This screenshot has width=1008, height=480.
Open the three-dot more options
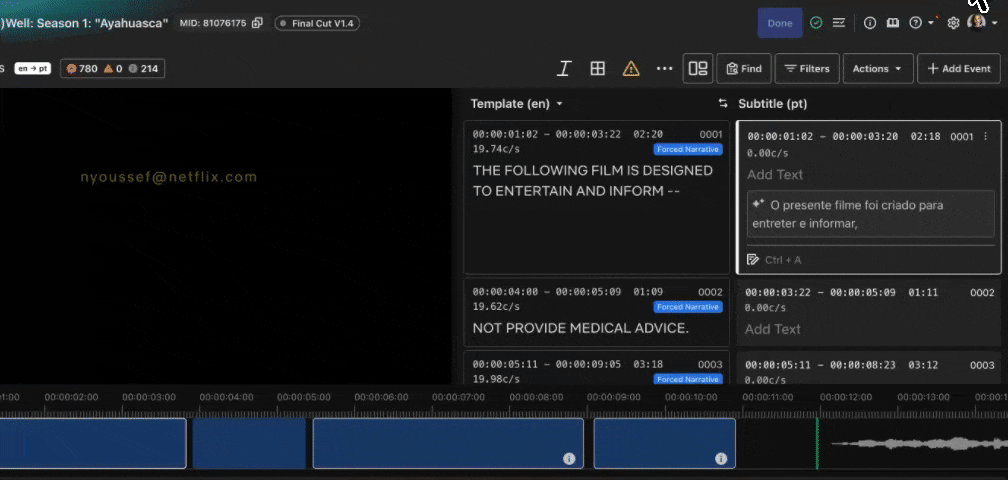(665, 69)
